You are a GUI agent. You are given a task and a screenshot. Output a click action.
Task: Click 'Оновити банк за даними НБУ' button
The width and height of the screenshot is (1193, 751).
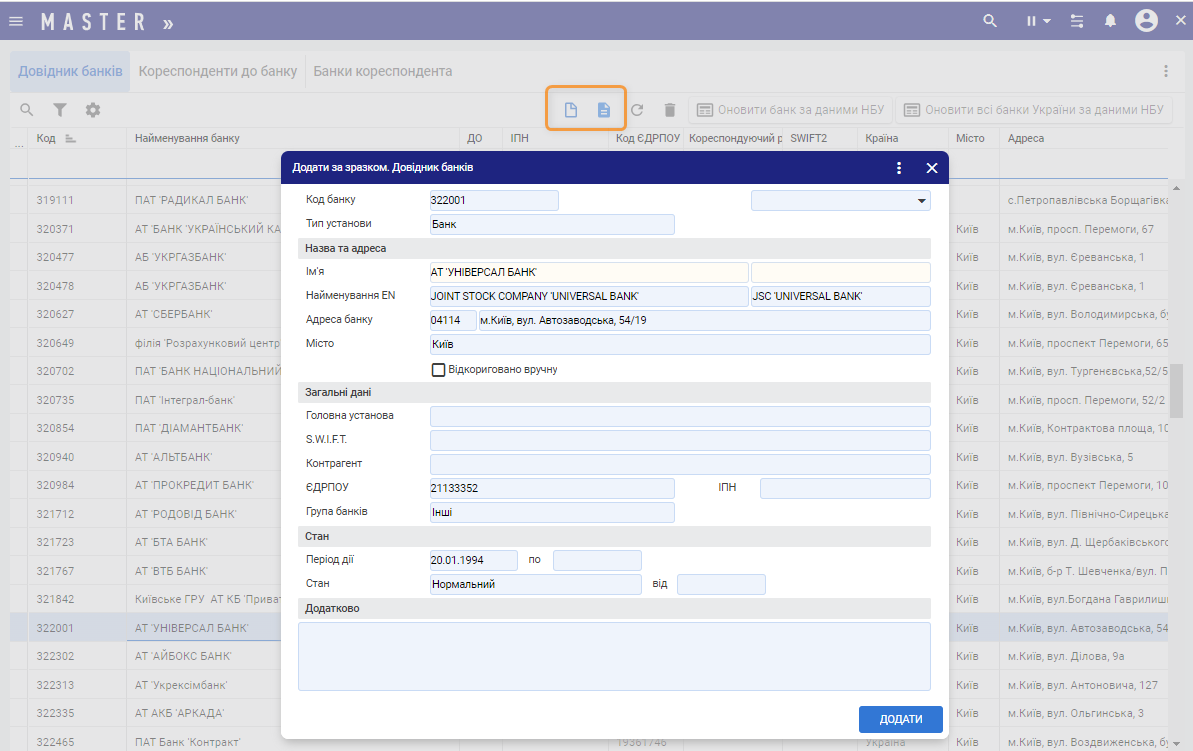(x=790, y=110)
